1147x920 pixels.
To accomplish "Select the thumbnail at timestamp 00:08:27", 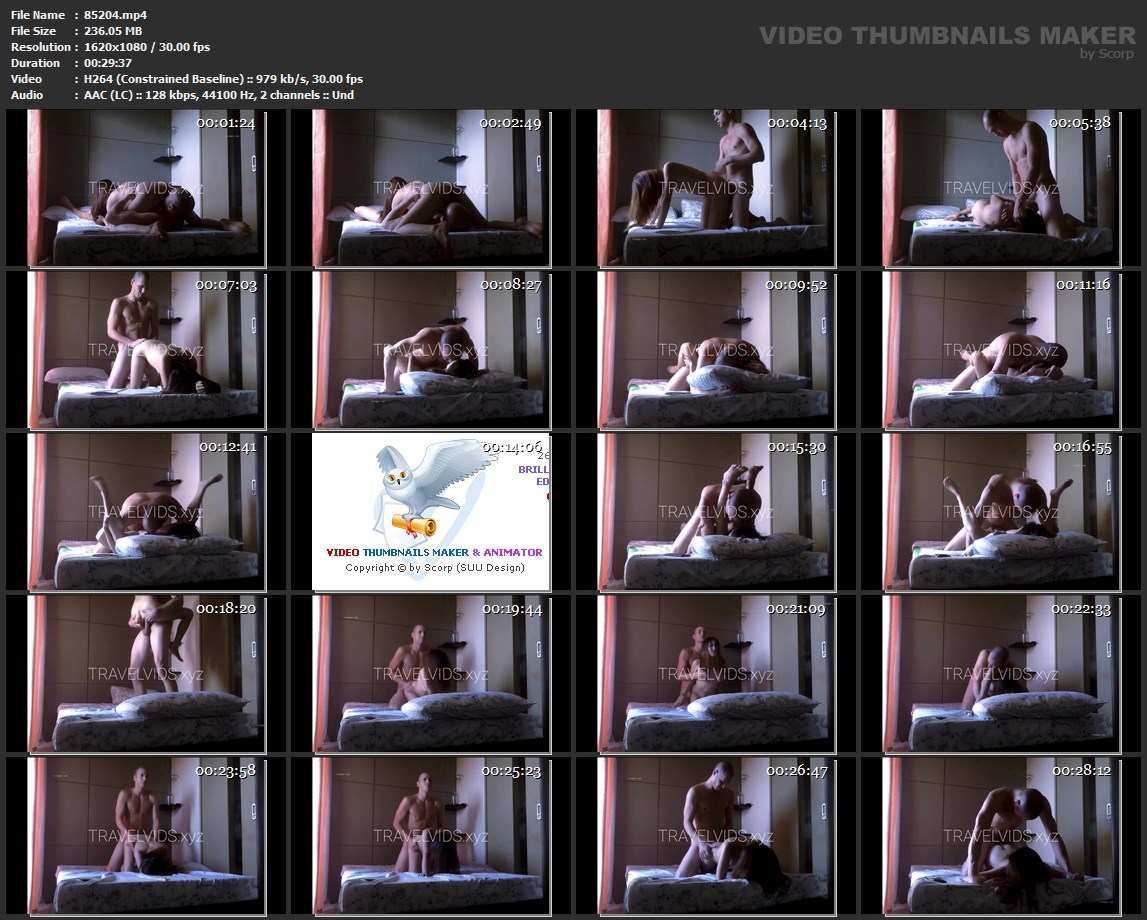I will pos(431,350).
